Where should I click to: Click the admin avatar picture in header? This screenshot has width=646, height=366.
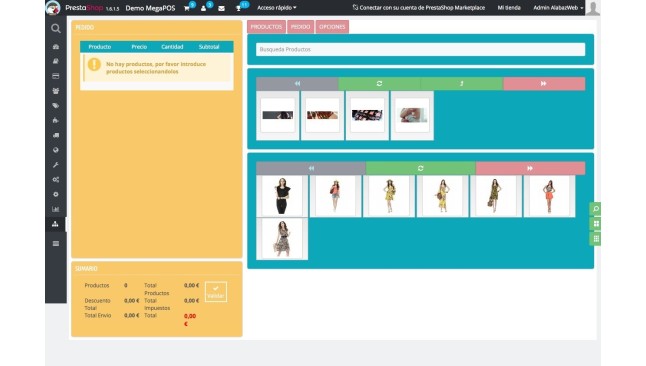(x=593, y=8)
